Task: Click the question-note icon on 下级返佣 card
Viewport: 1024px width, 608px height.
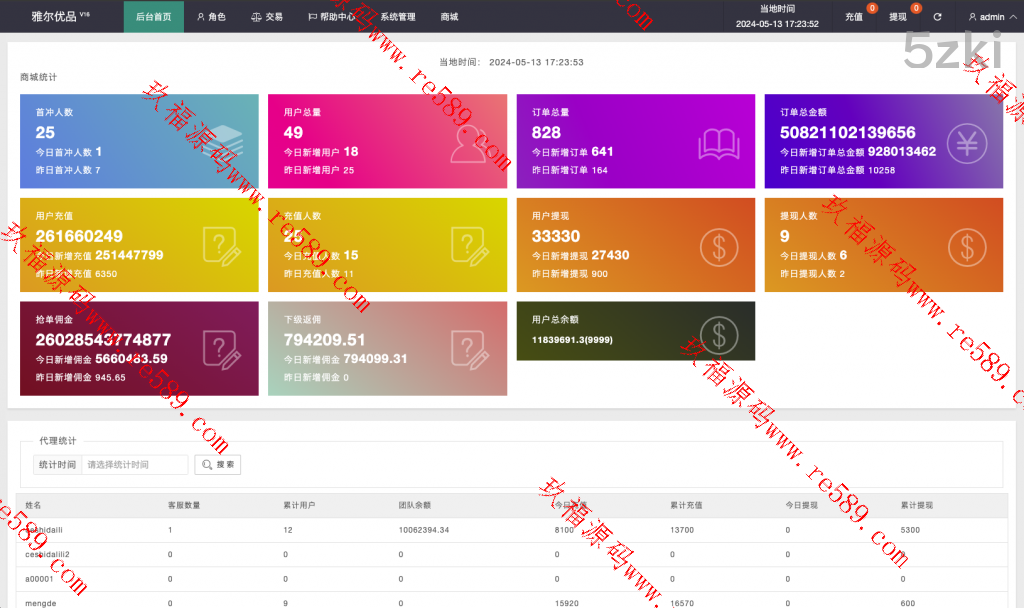Action: [470, 349]
